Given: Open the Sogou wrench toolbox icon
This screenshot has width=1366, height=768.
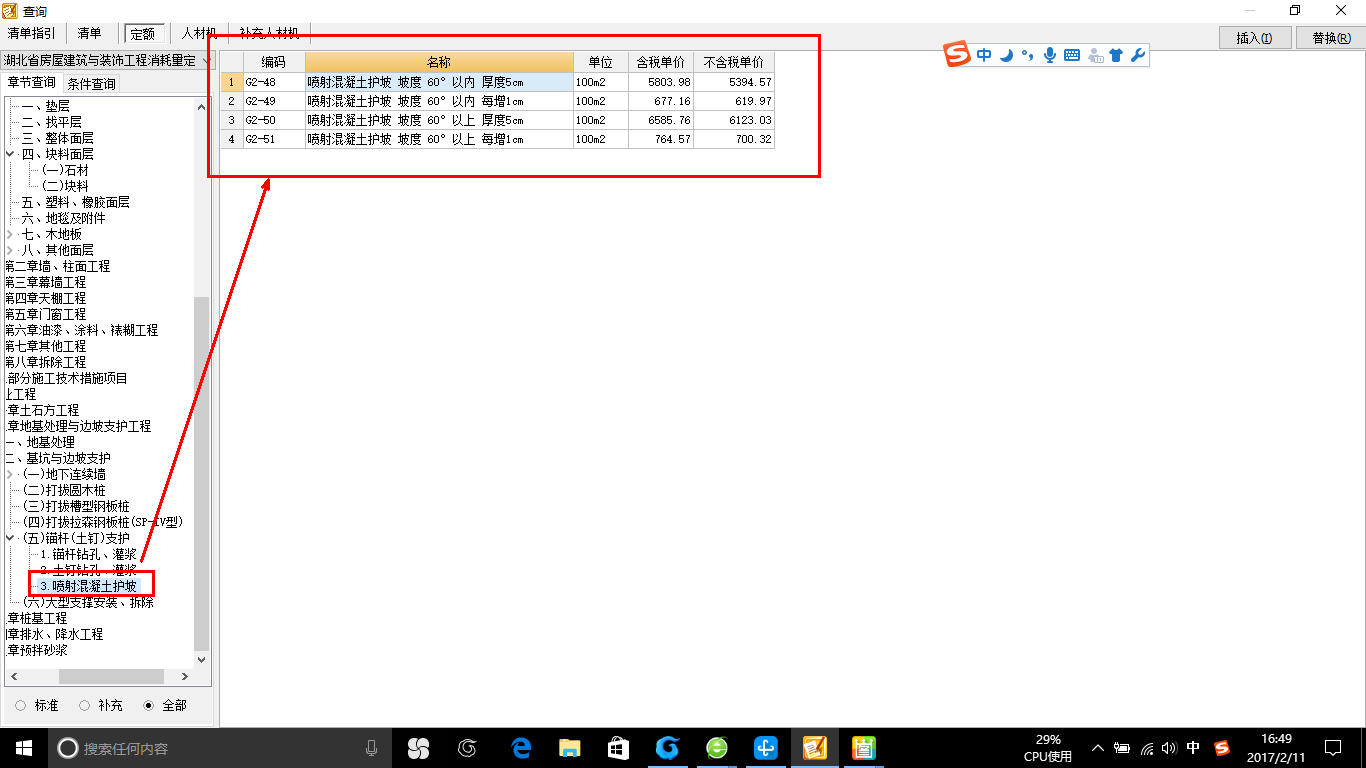Looking at the screenshot, I should (1138, 55).
